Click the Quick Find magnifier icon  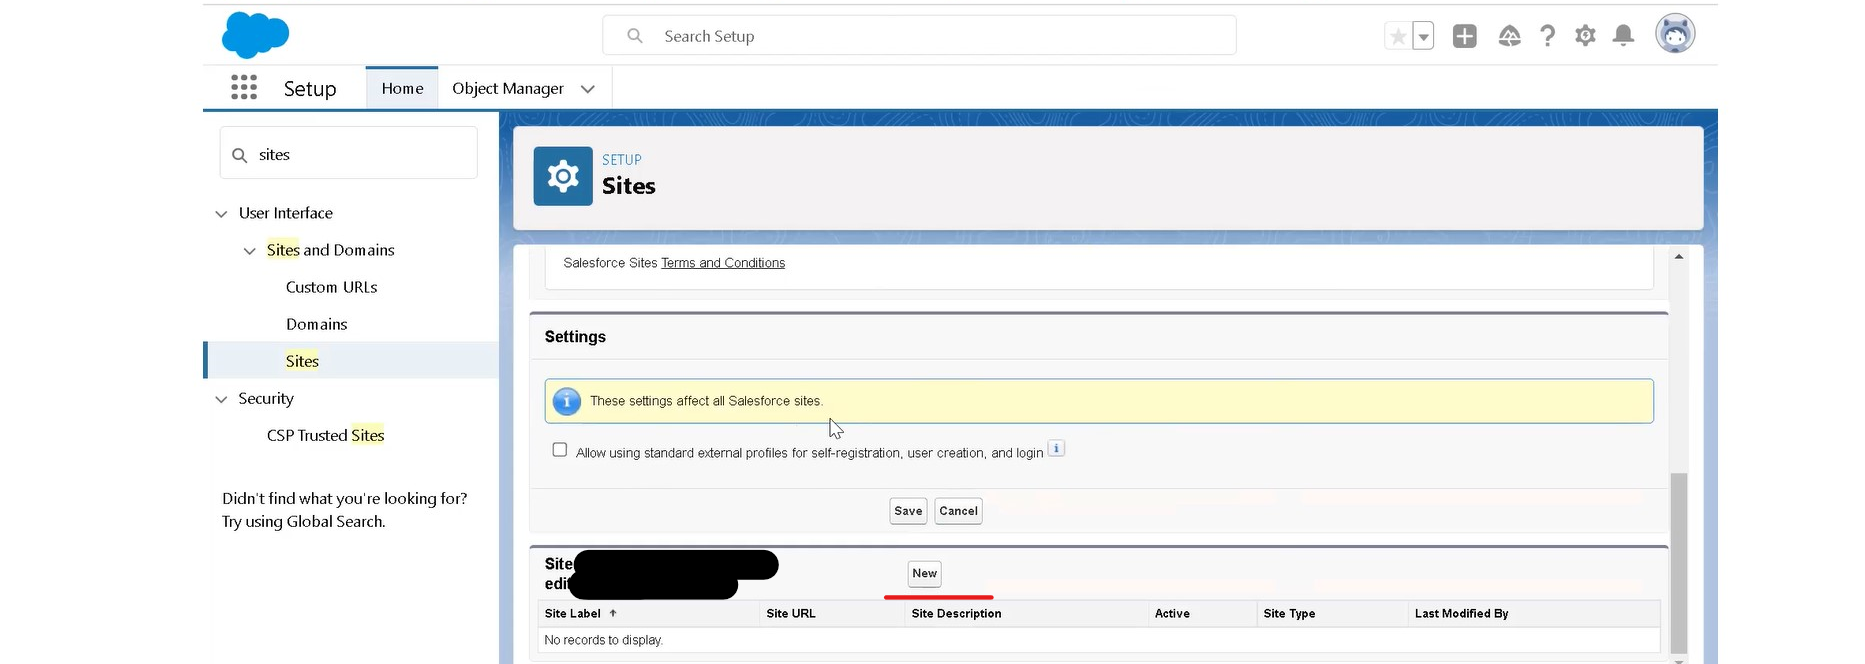click(240, 155)
